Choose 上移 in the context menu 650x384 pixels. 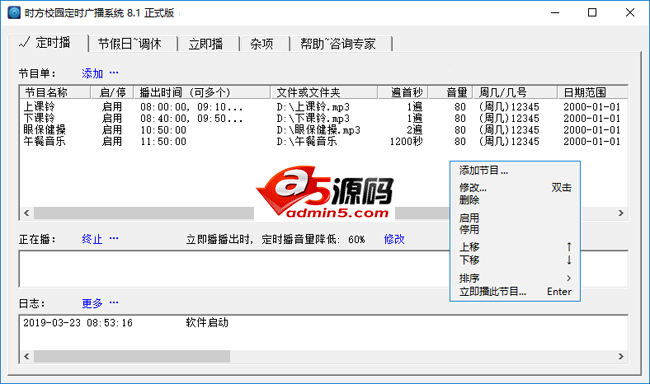[x=515, y=247]
